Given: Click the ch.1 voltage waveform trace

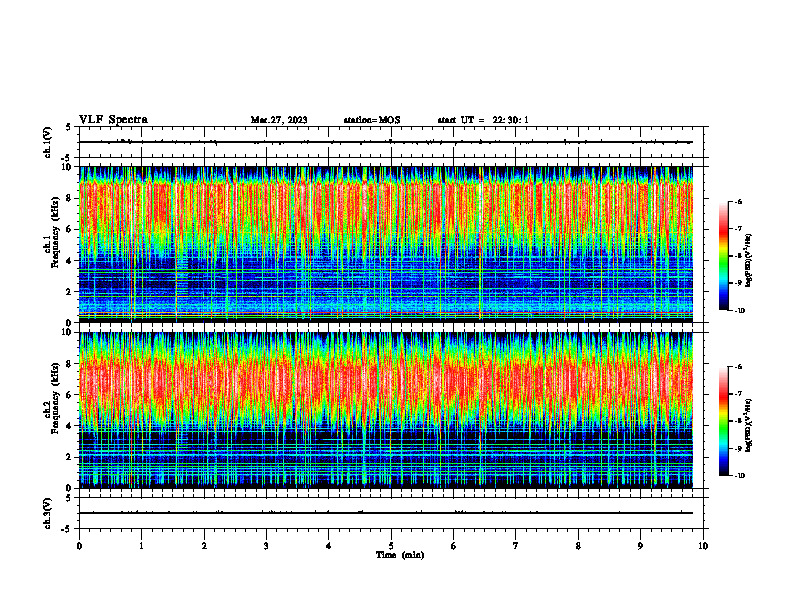Looking at the screenshot, I should pyautogui.click(x=386, y=142).
